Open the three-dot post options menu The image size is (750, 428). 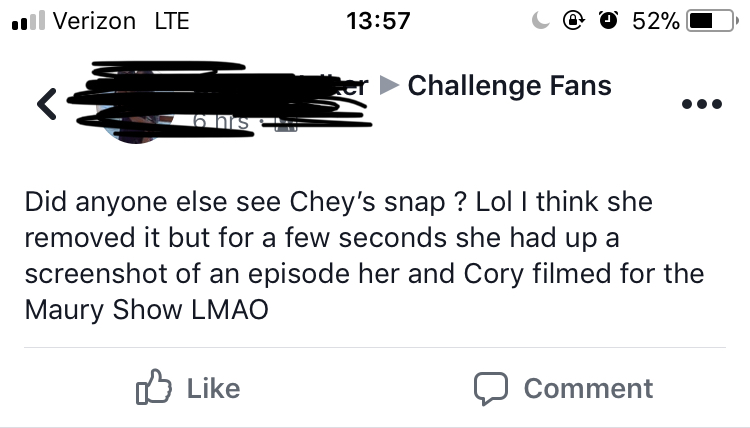(702, 104)
